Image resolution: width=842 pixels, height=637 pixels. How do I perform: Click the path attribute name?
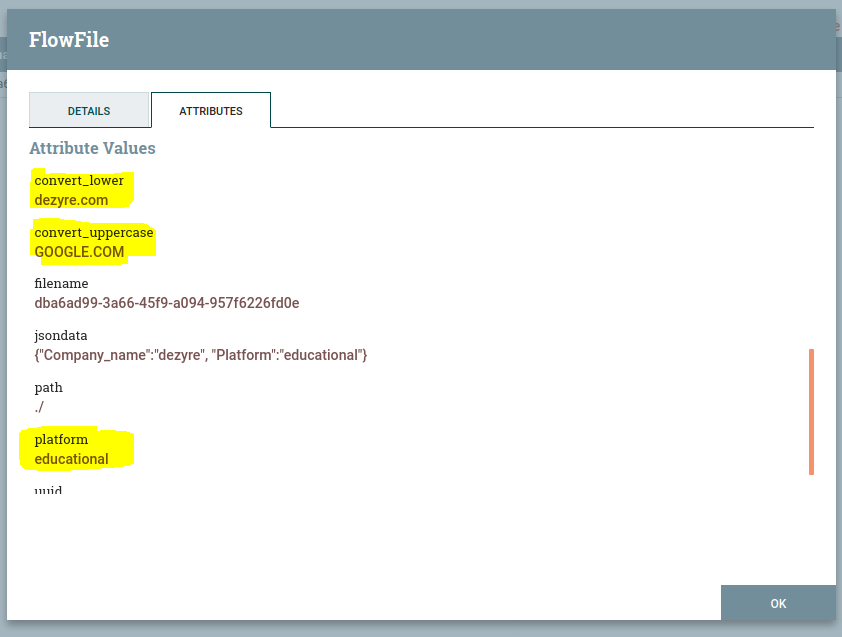(x=48, y=388)
